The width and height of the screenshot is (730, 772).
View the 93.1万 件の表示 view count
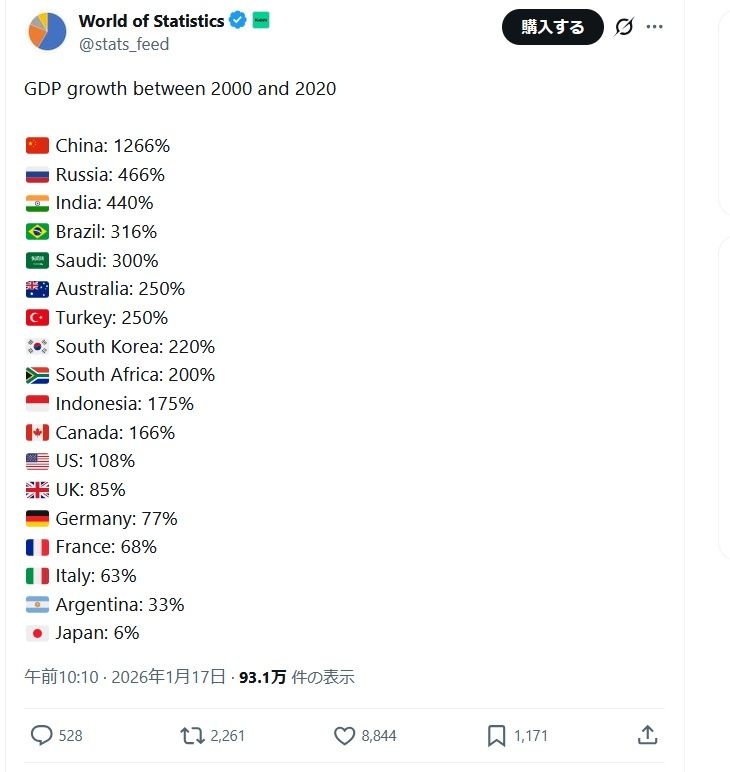click(297, 677)
